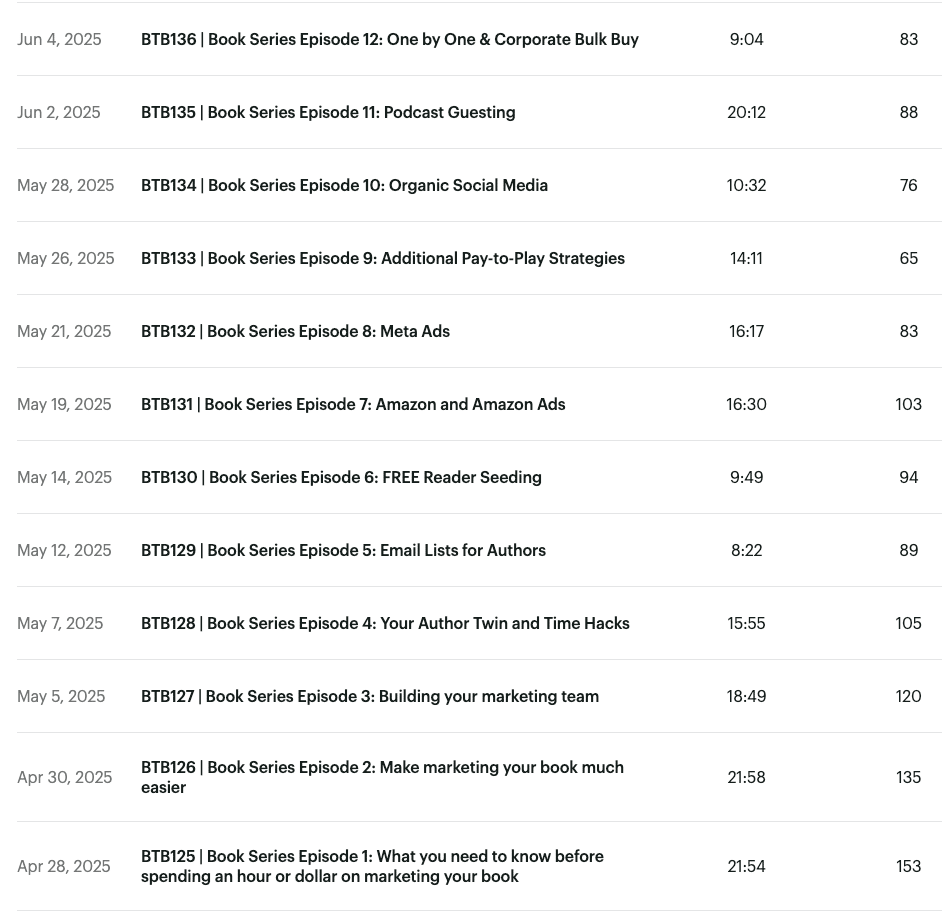Click the May 19, 2025 date
942x911 pixels.
tap(64, 405)
